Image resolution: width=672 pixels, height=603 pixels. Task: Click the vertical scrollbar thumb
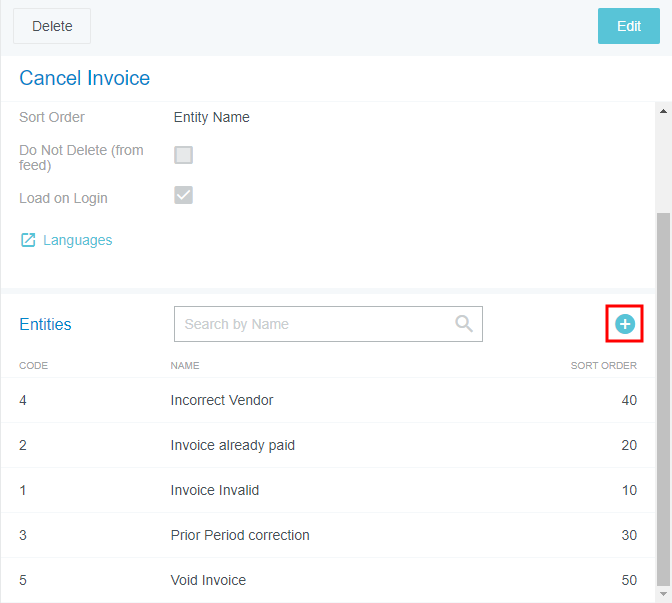click(x=663, y=400)
